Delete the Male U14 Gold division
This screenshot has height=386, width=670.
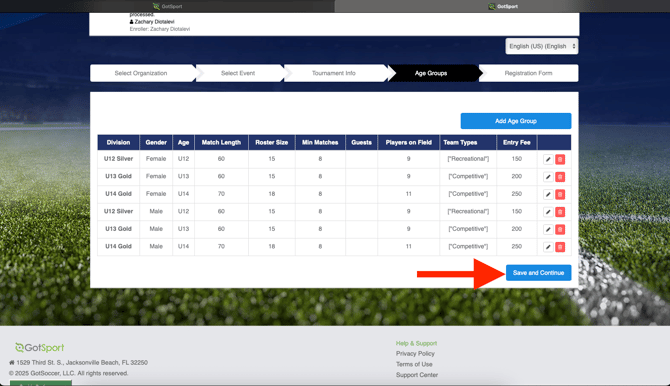[x=560, y=247]
